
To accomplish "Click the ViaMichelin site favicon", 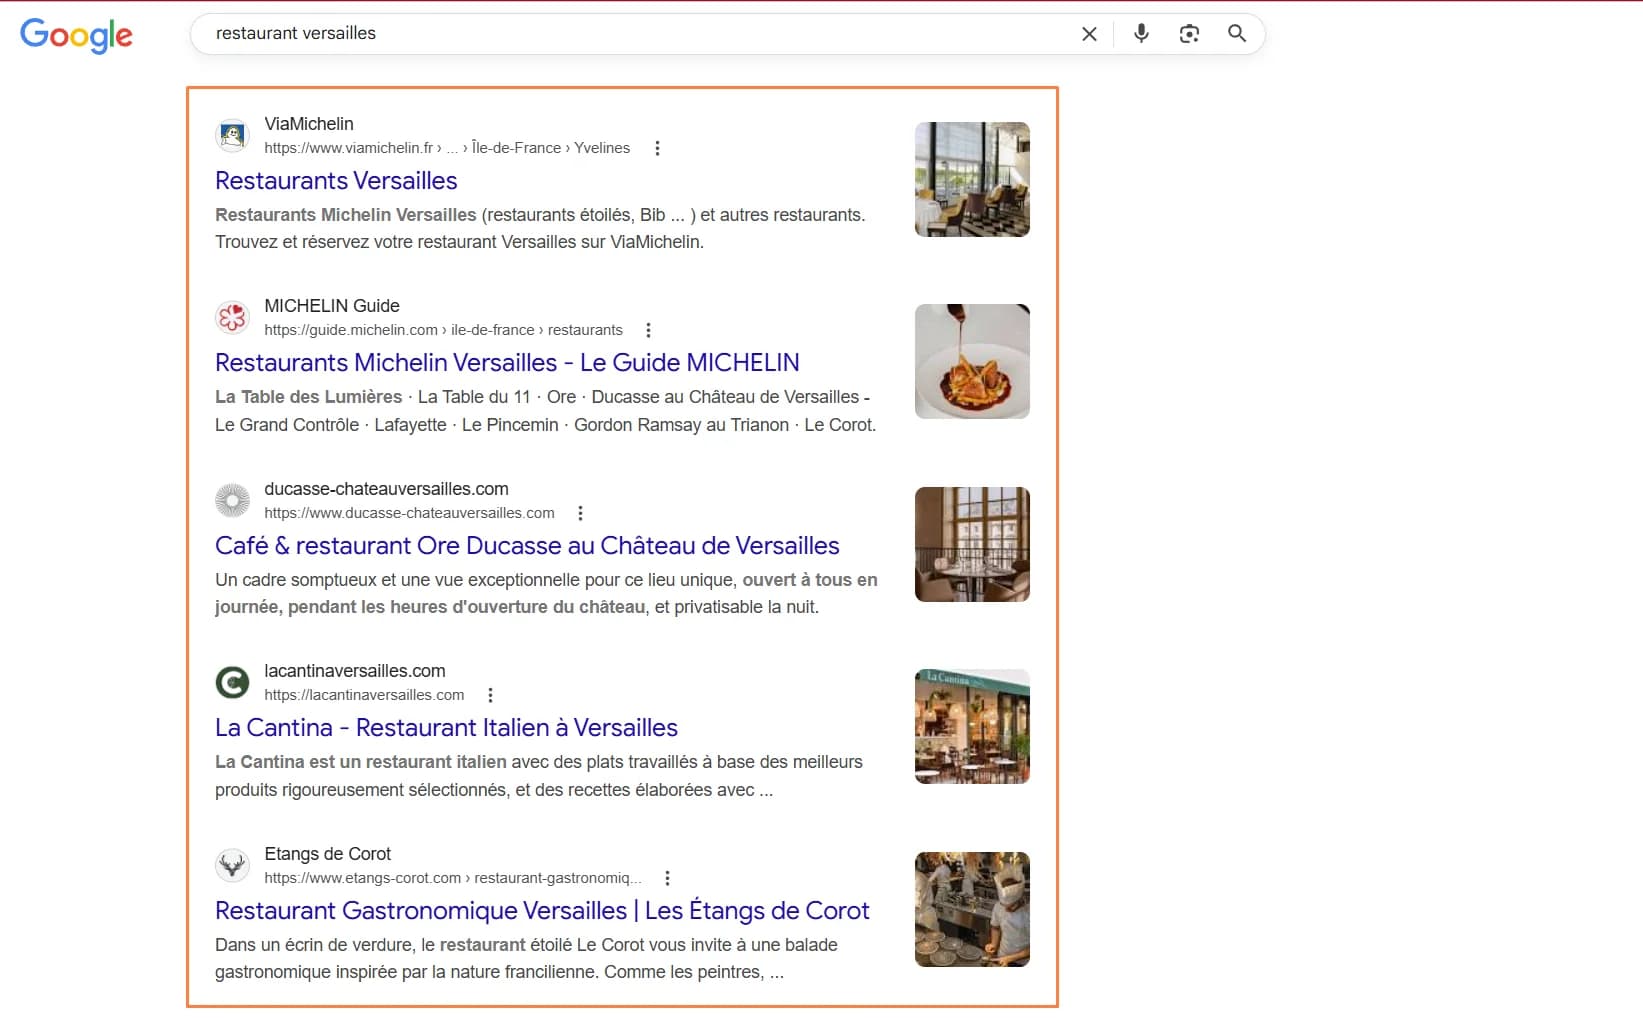I will pyautogui.click(x=233, y=135).
